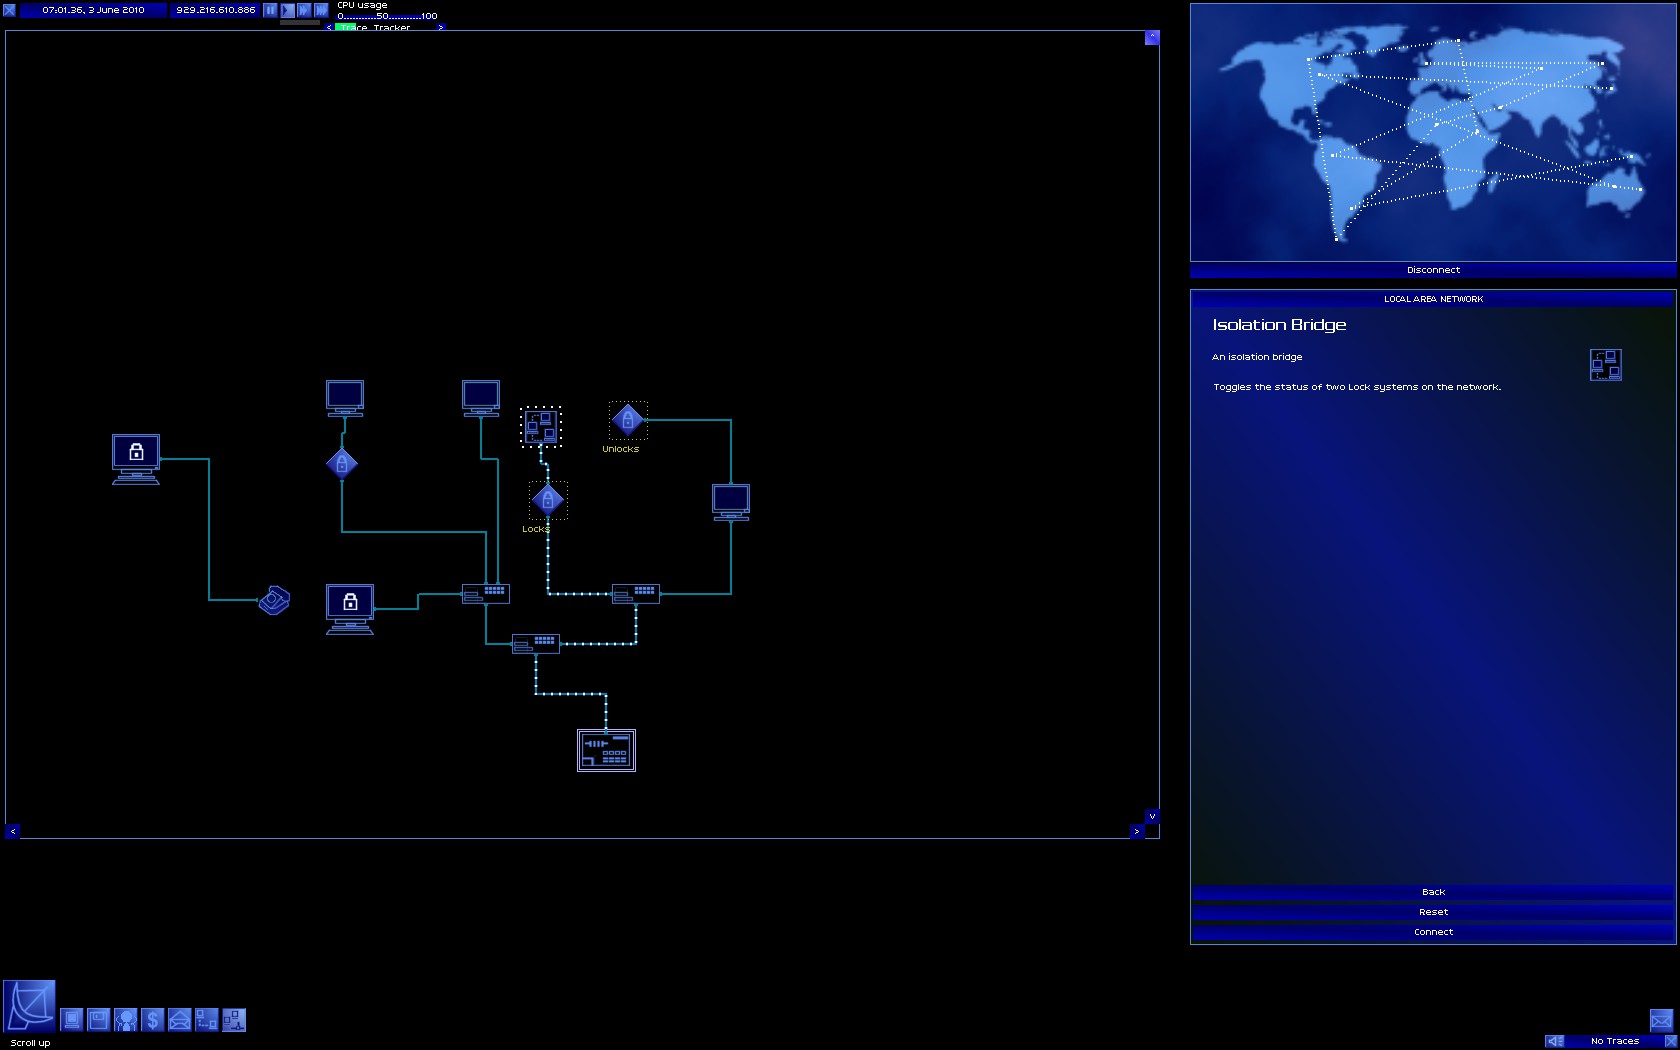Click the LAN view scroll-down arrow
The height and width of the screenshot is (1050, 1680).
click(1152, 816)
